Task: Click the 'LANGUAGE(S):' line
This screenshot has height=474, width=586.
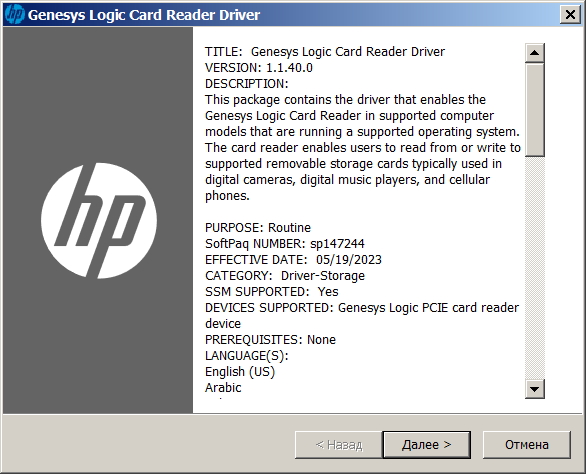Action: pos(247,356)
